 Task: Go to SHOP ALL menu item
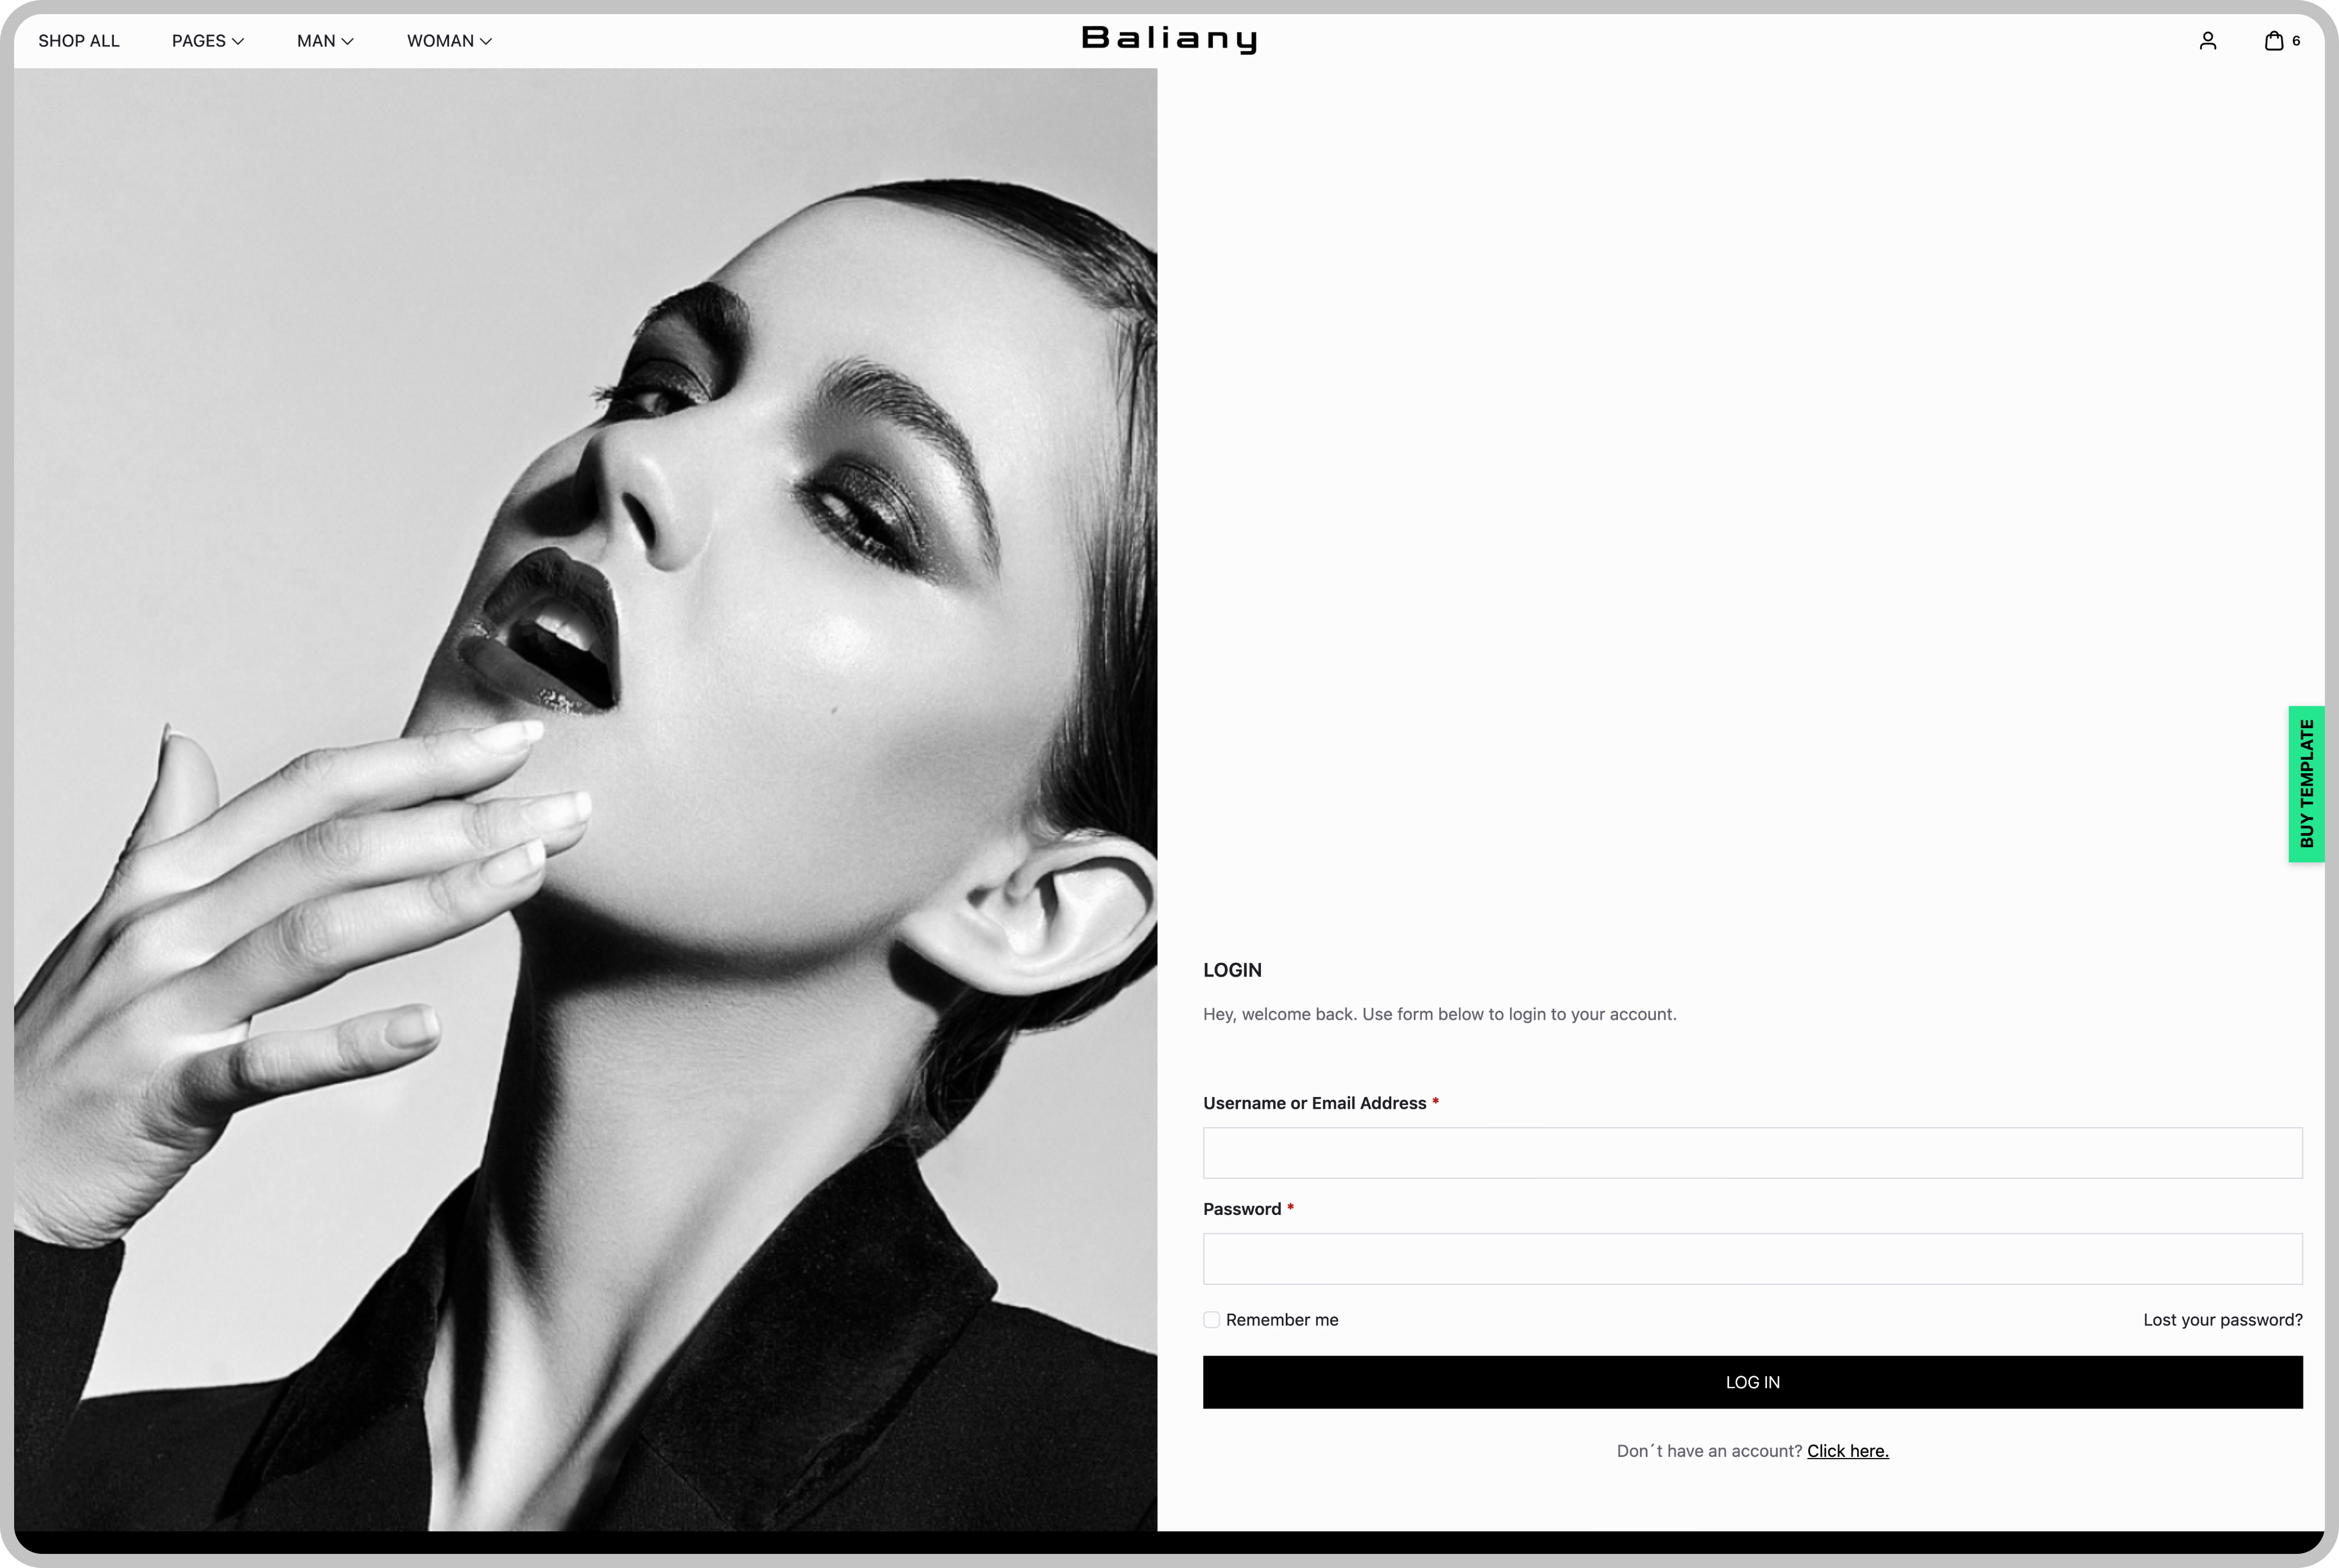(x=79, y=41)
